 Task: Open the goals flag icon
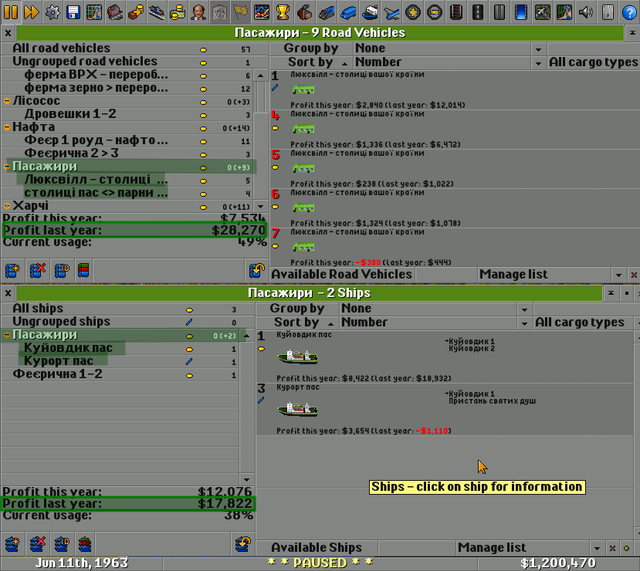coord(241,11)
